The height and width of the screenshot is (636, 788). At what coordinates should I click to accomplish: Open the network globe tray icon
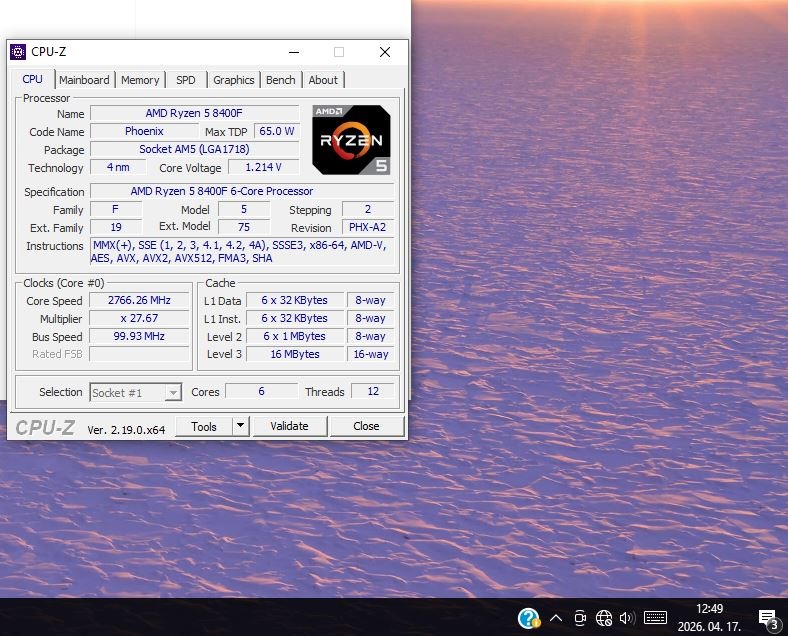604,618
